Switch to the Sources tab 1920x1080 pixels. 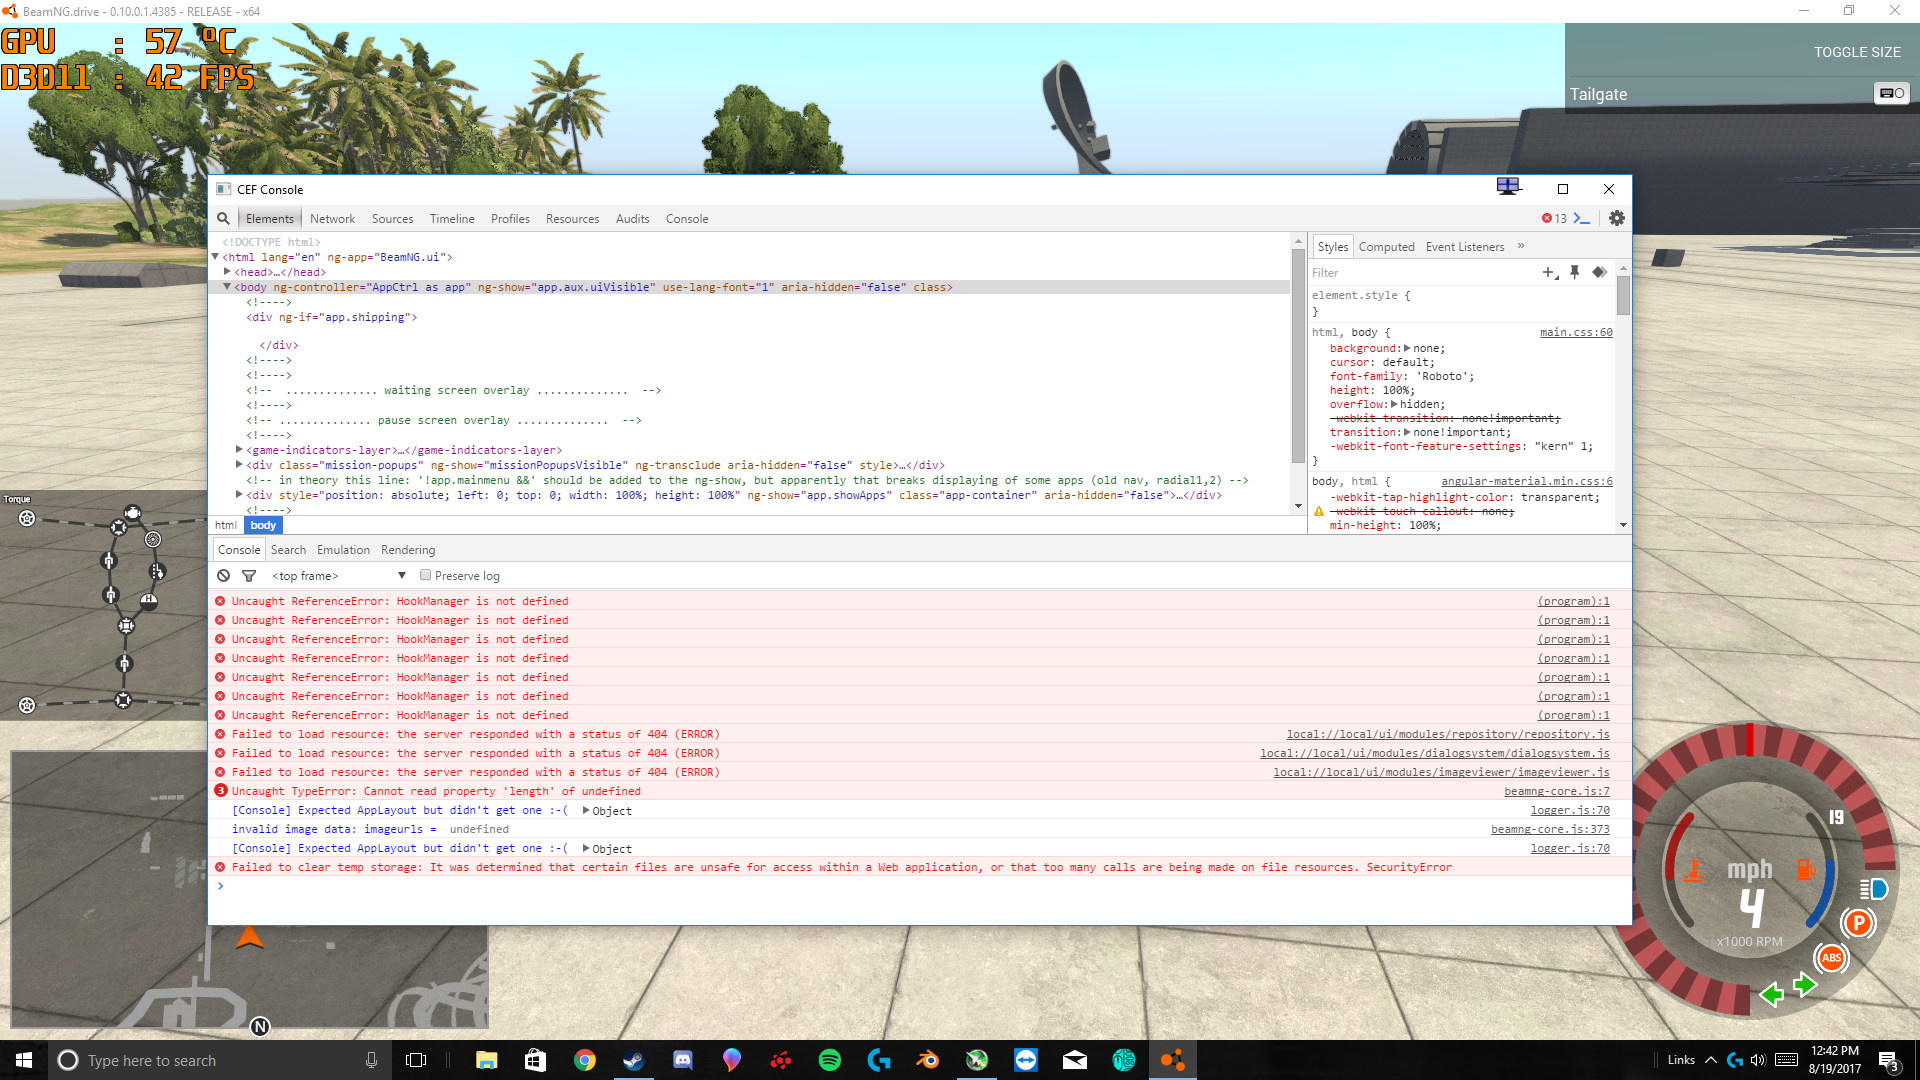pyautogui.click(x=392, y=219)
